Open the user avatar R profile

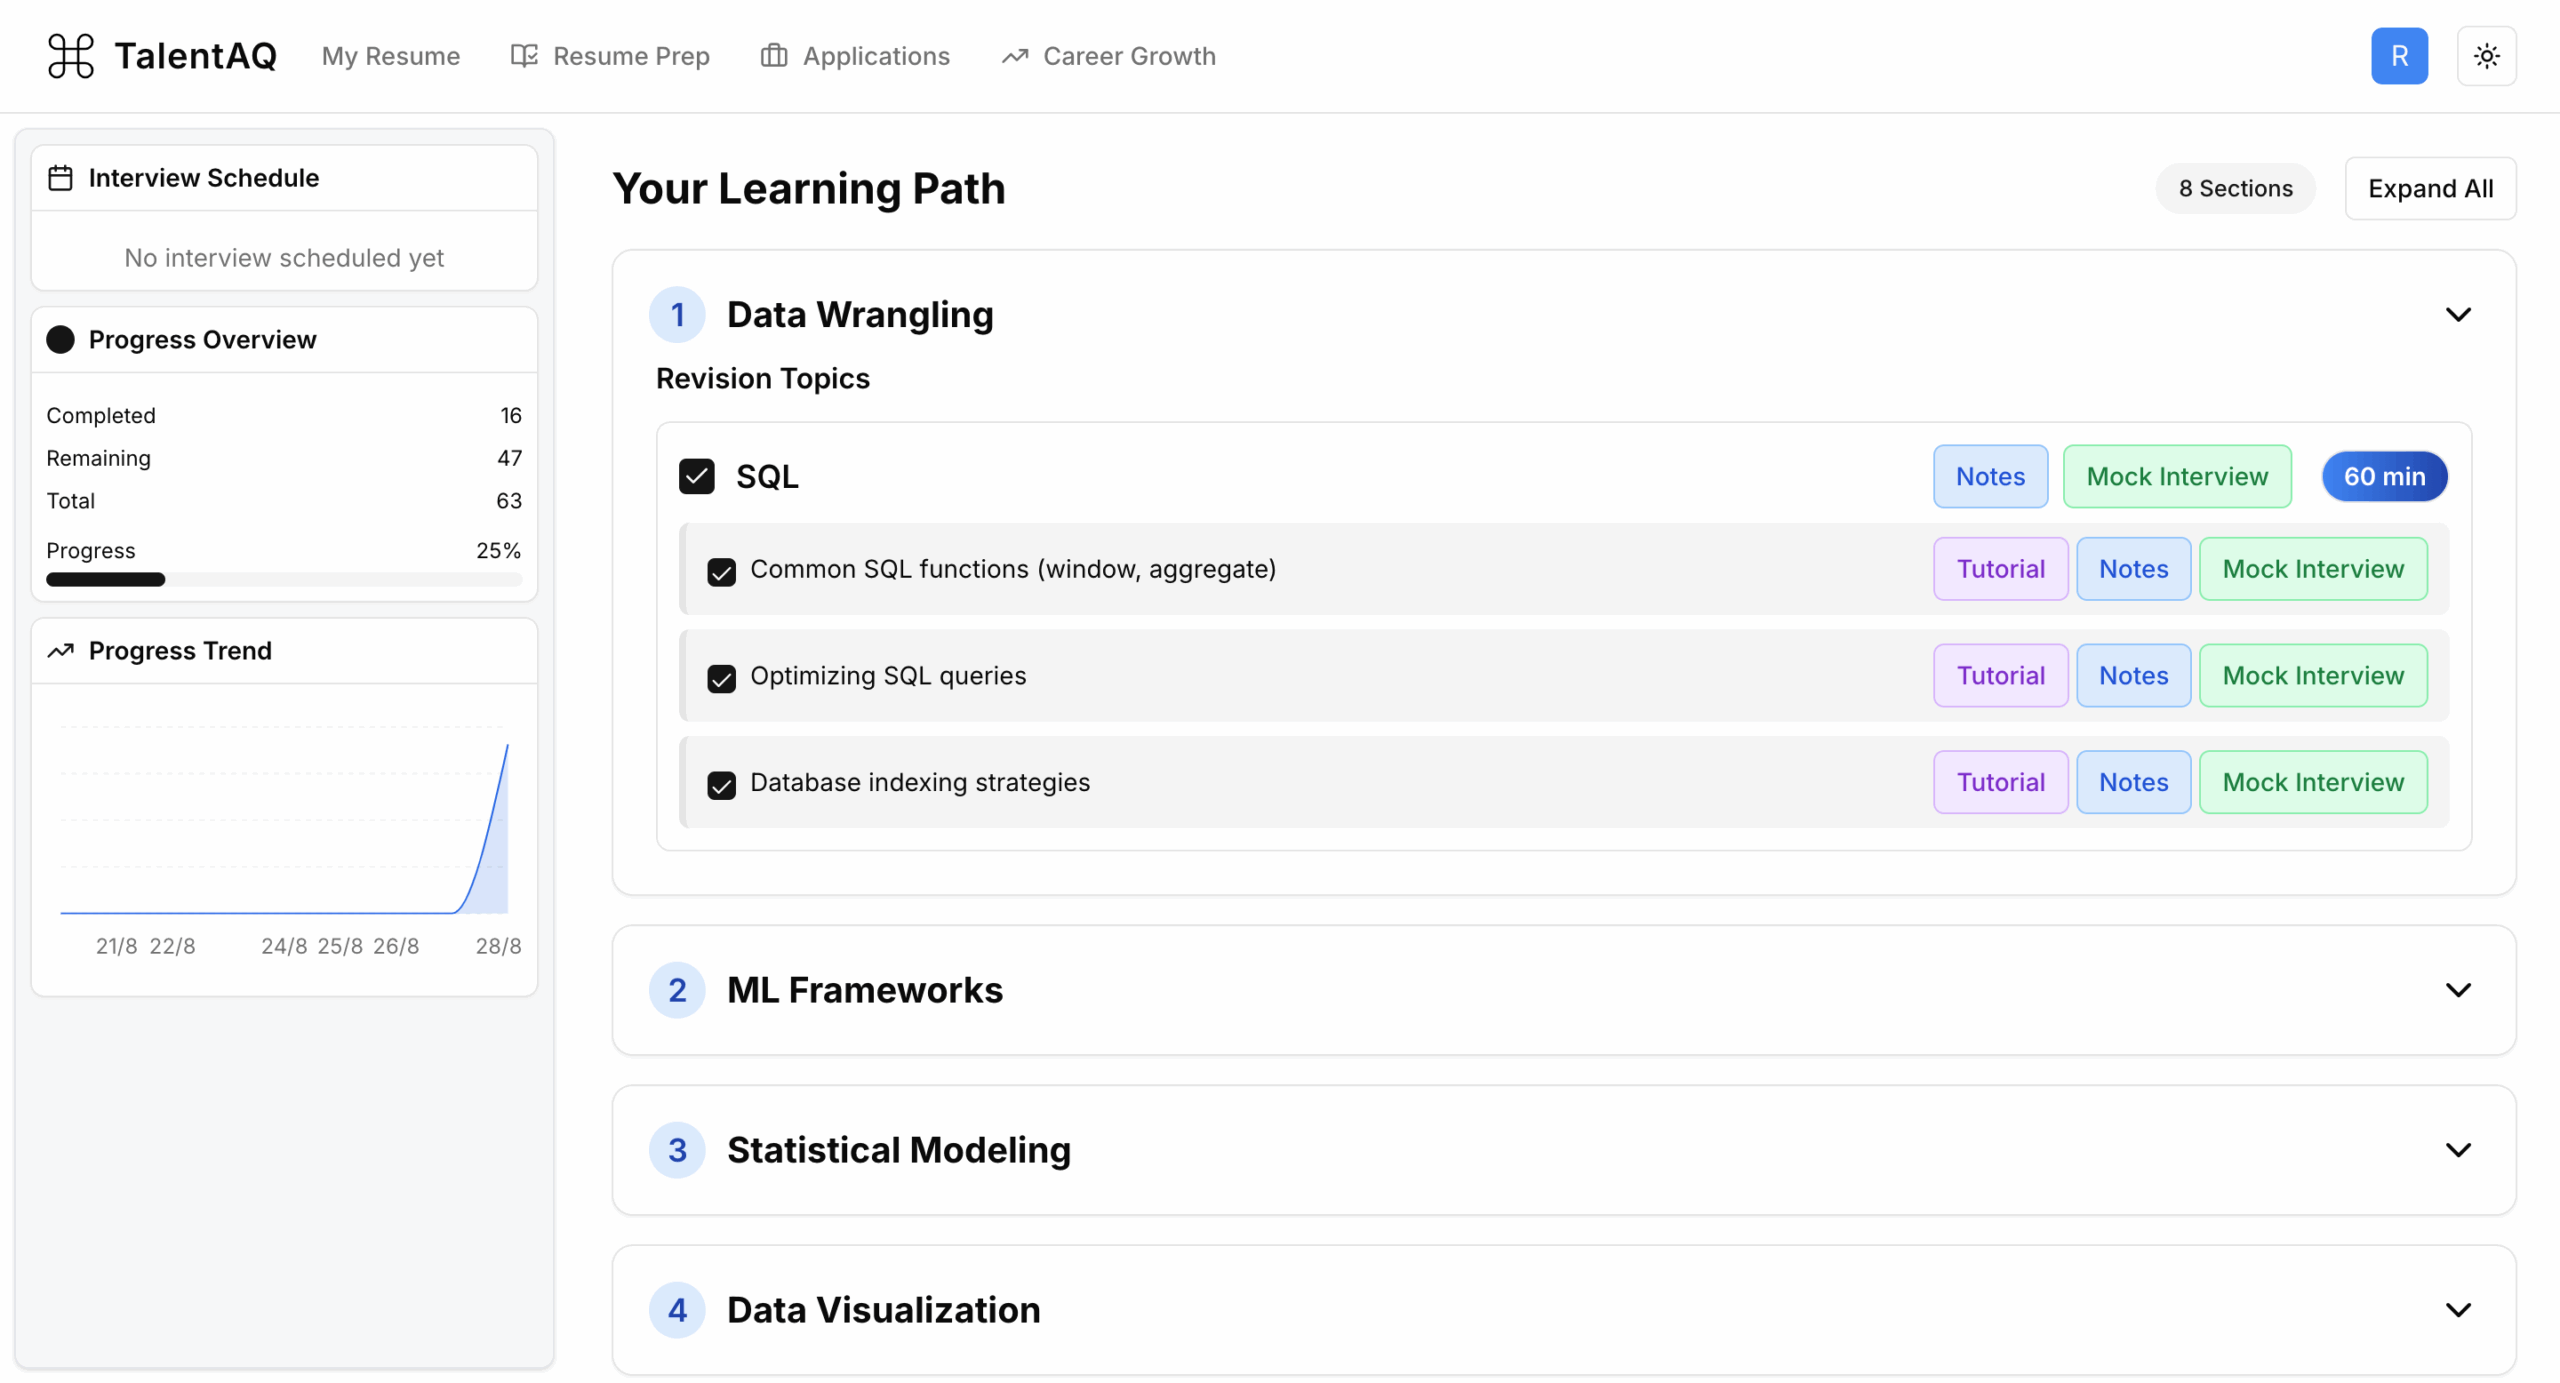(2399, 56)
